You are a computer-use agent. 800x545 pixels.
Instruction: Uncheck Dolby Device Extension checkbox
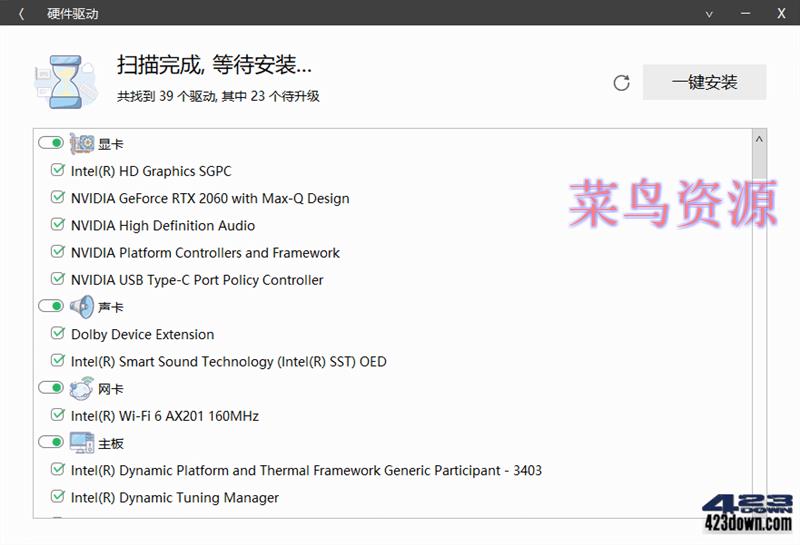click(x=58, y=333)
